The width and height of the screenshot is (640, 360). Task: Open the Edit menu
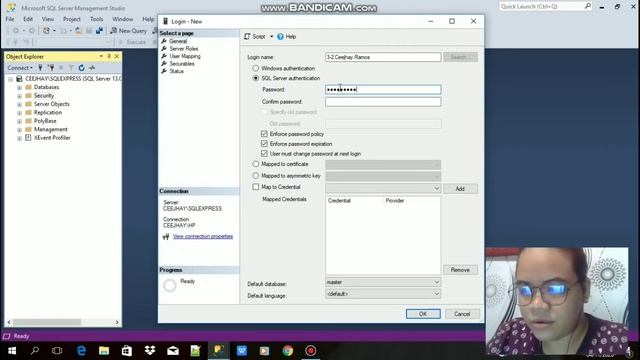pyautogui.click(x=28, y=19)
